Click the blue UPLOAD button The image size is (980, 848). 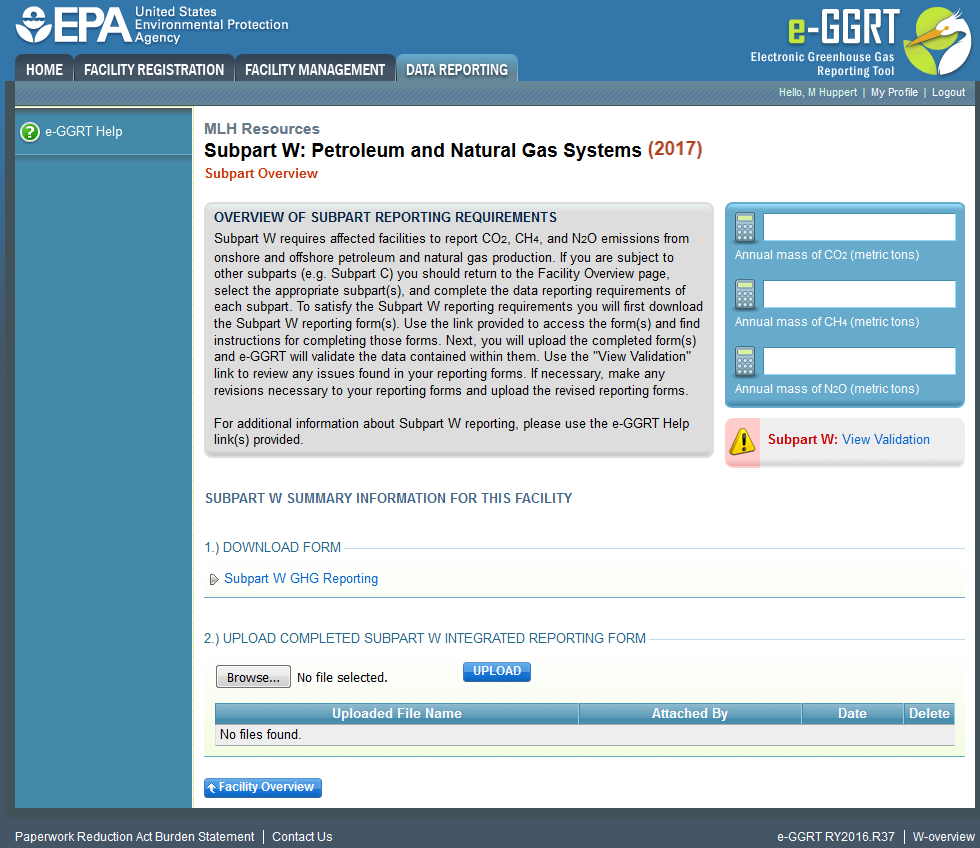pos(497,671)
